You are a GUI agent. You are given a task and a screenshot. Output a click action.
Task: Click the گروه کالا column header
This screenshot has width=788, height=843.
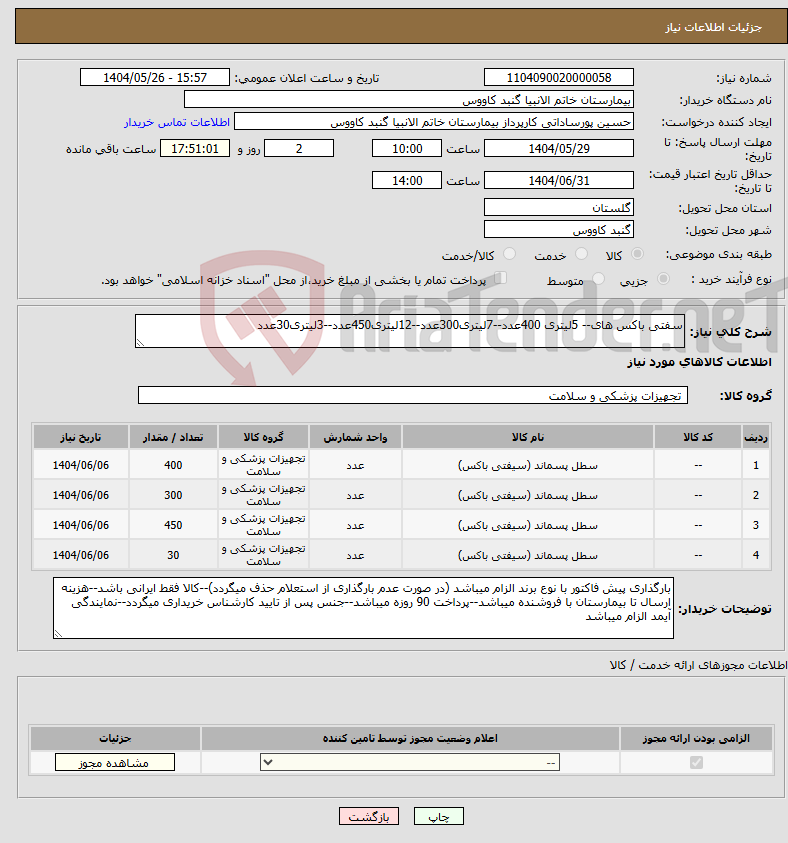[x=263, y=437]
